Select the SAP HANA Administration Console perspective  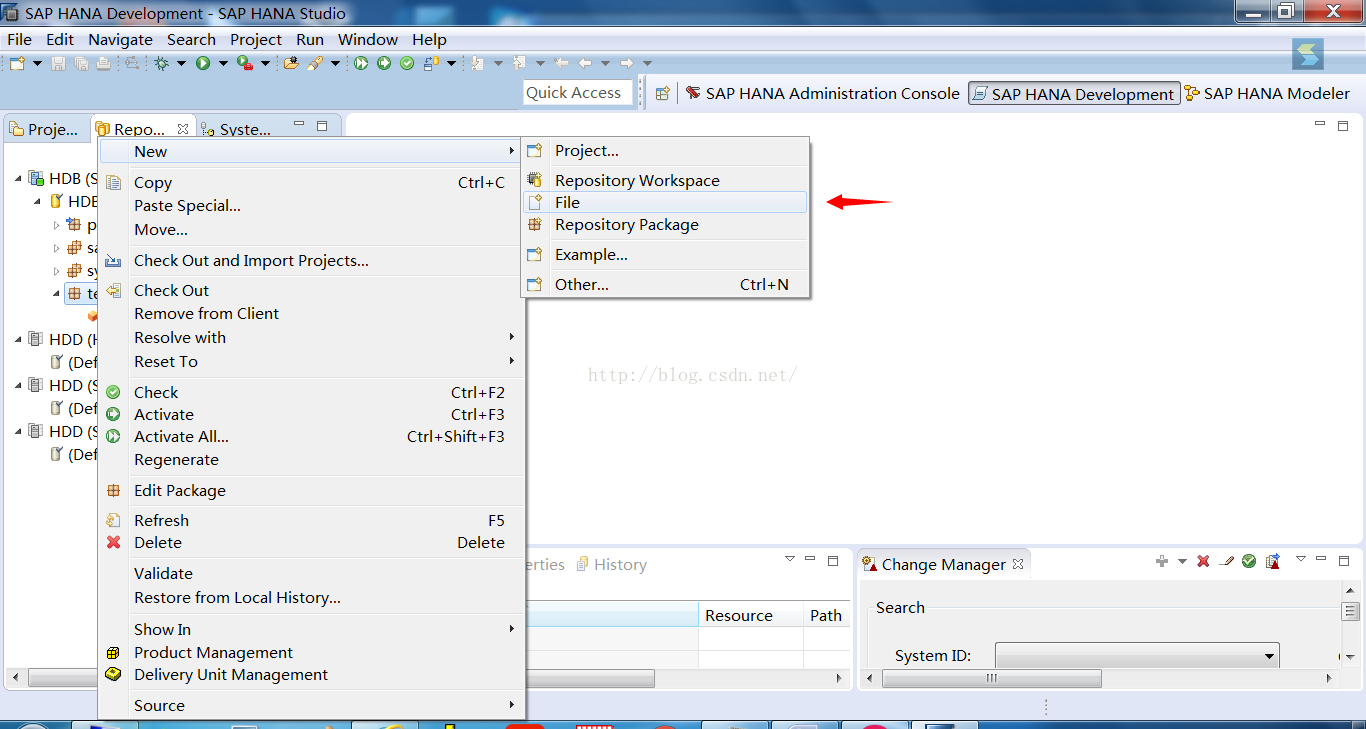click(x=822, y=93)
